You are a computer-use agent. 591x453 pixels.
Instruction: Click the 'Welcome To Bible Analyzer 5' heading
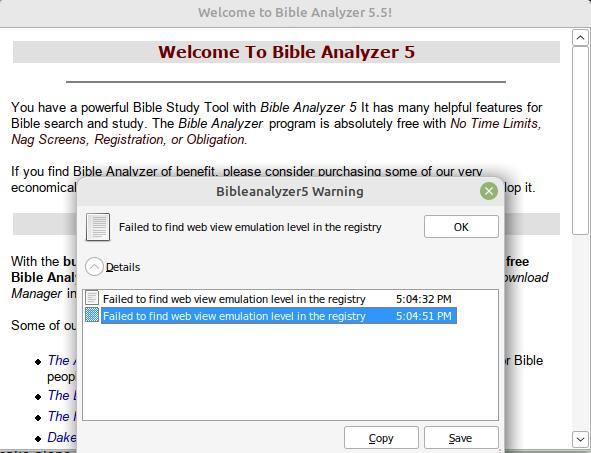tap(286, 52)
